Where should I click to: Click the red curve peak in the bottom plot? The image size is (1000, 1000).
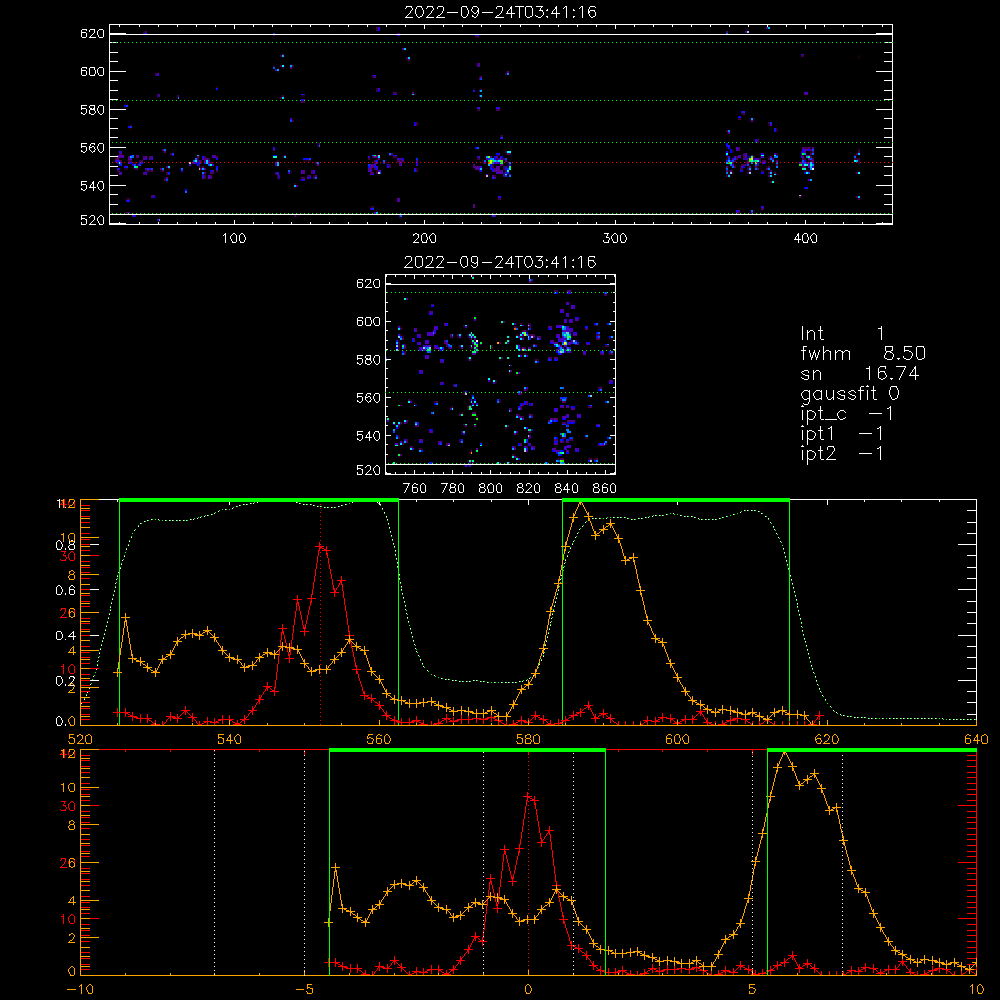pos(529,796)
